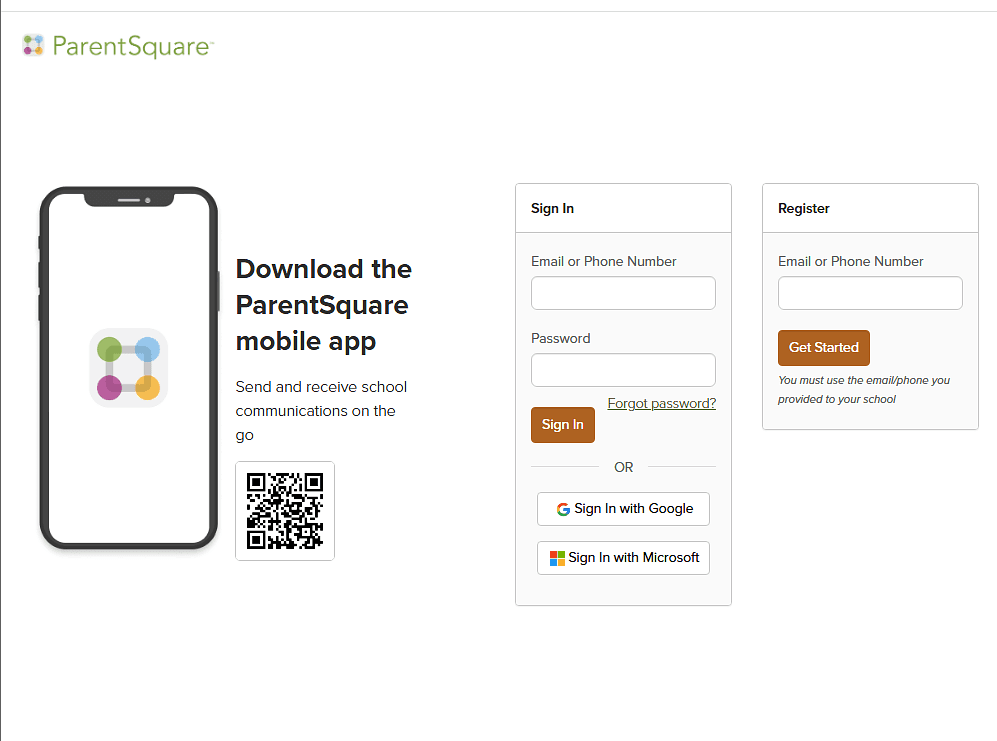997x741 pixels.
Task: Click the orange Sign In button
Action: pos(563,425)
